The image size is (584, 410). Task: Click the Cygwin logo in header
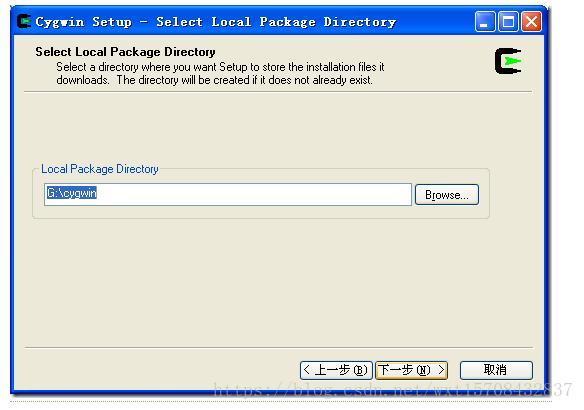508,61
